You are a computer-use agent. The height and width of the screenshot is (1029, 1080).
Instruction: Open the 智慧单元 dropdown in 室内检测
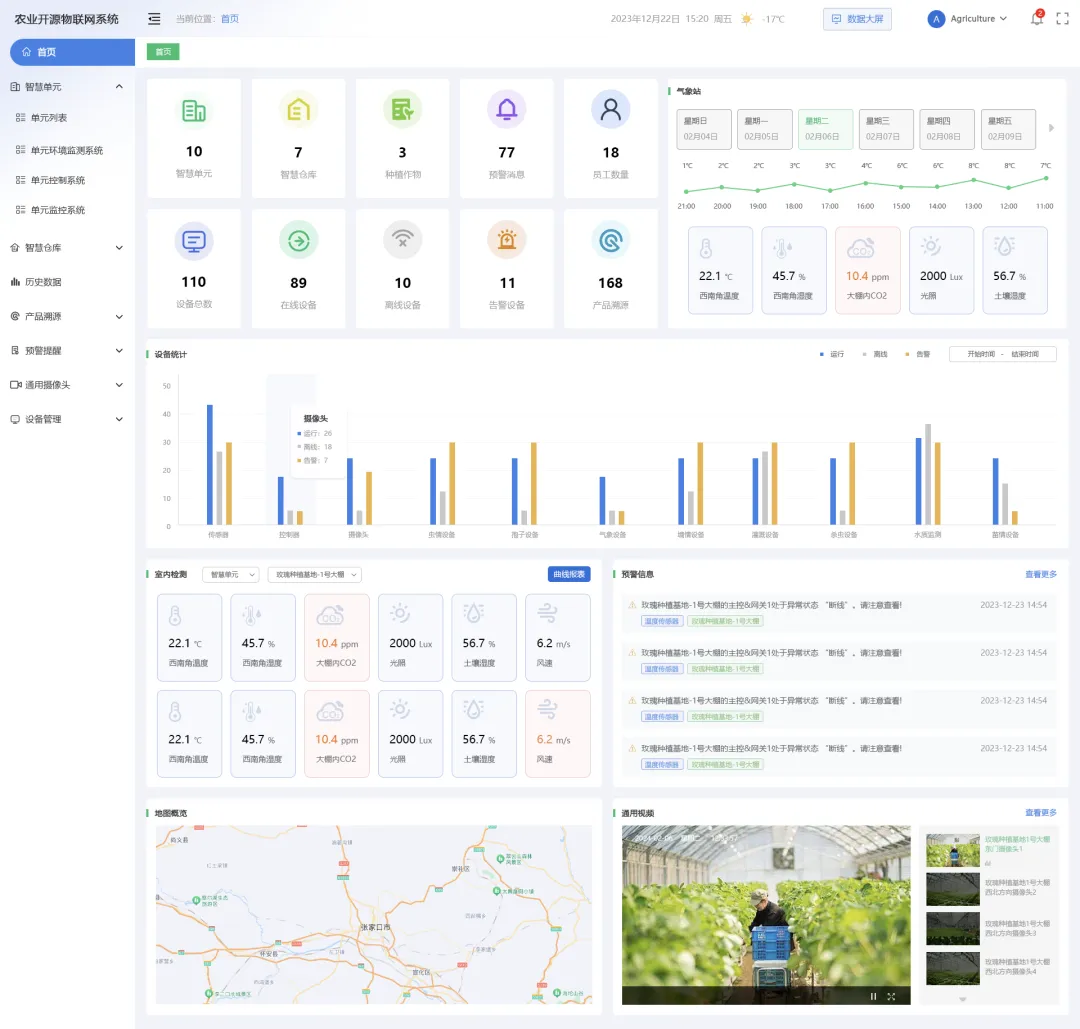231,574
